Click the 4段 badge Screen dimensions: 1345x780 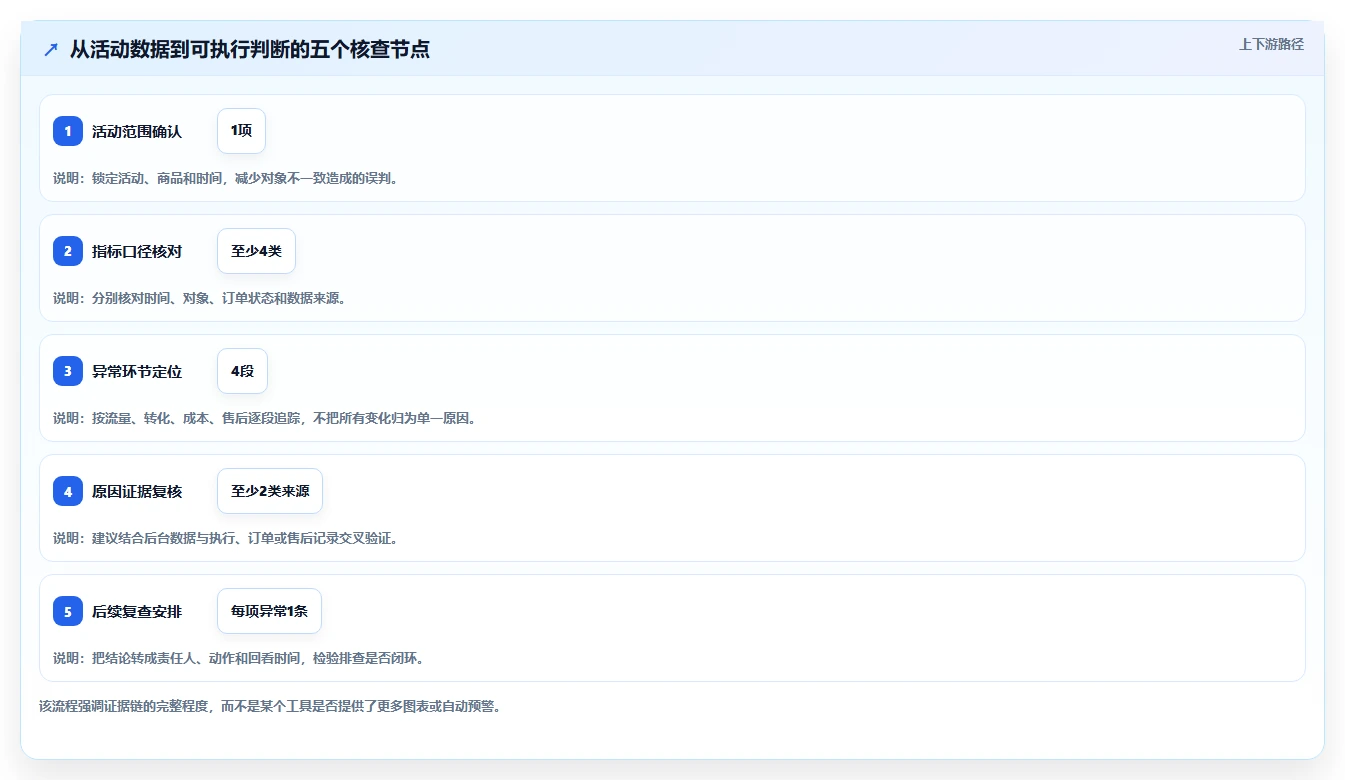[242, 371]
